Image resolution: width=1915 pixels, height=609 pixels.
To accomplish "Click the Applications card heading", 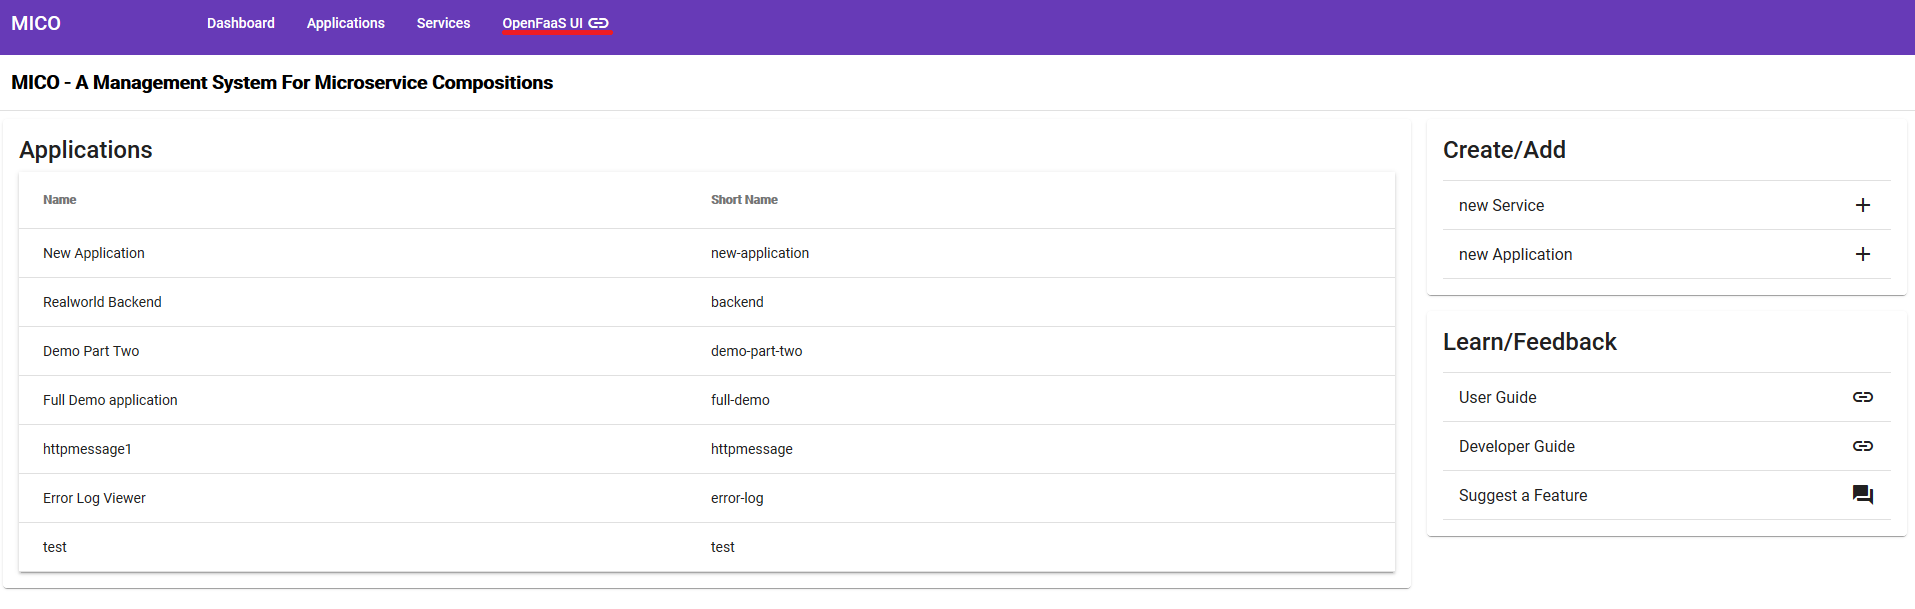I will tap(86, 150).
